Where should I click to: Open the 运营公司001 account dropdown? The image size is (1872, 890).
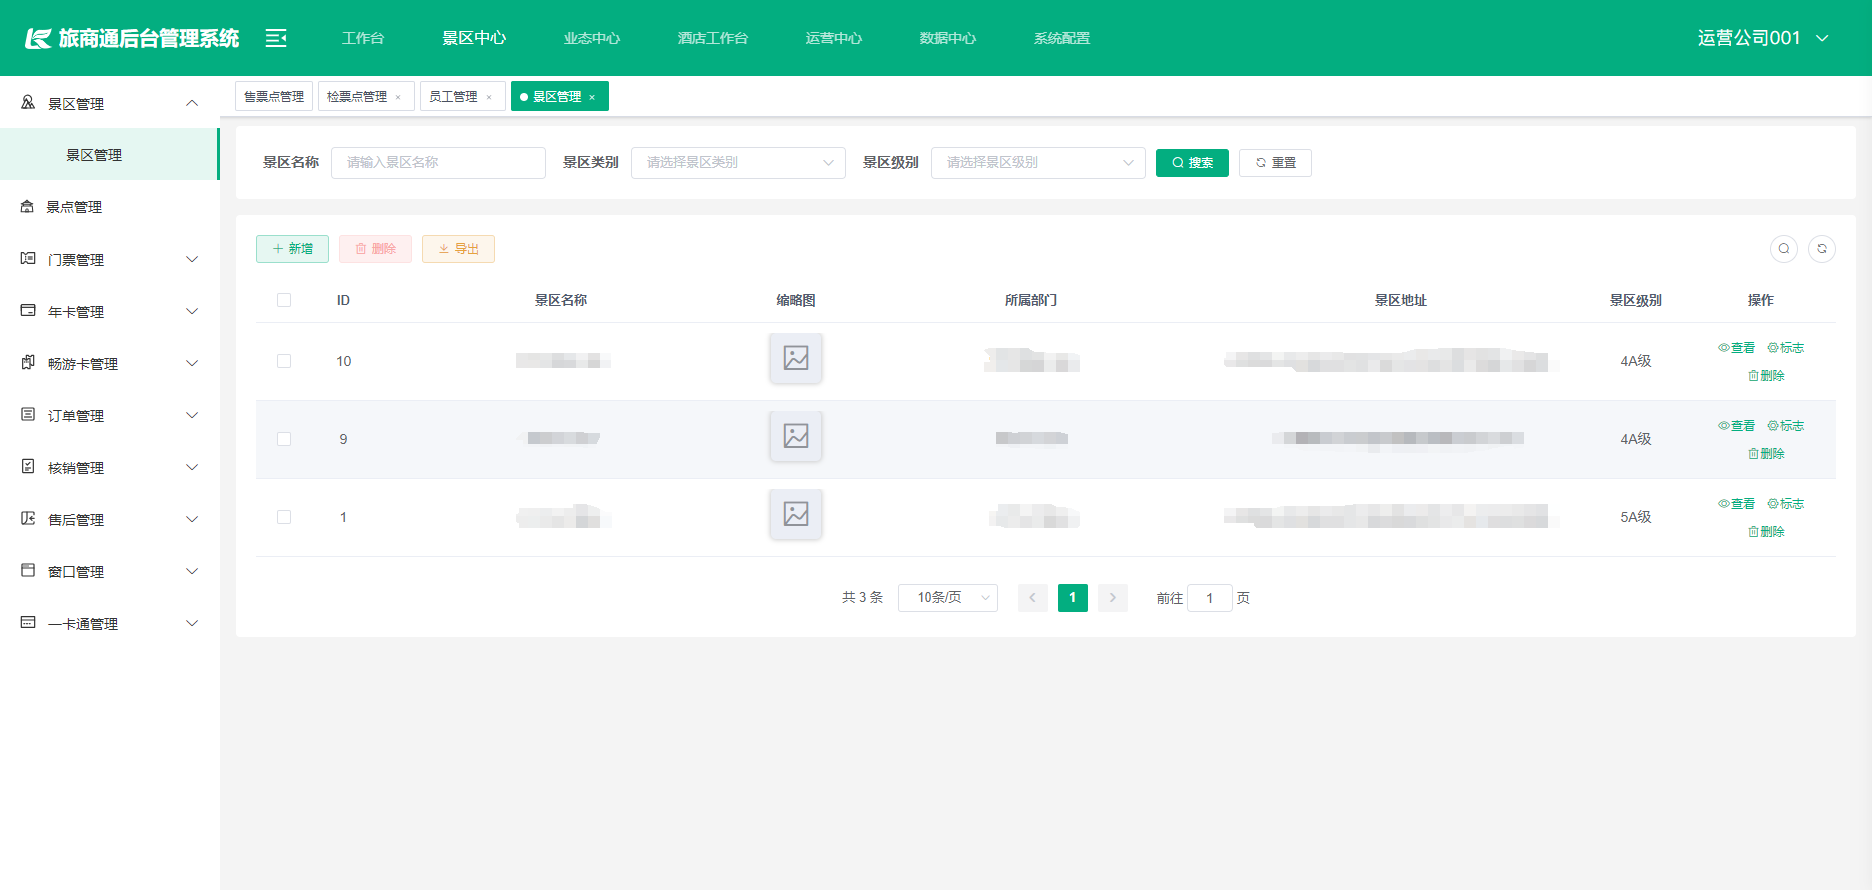[1764, 38]
